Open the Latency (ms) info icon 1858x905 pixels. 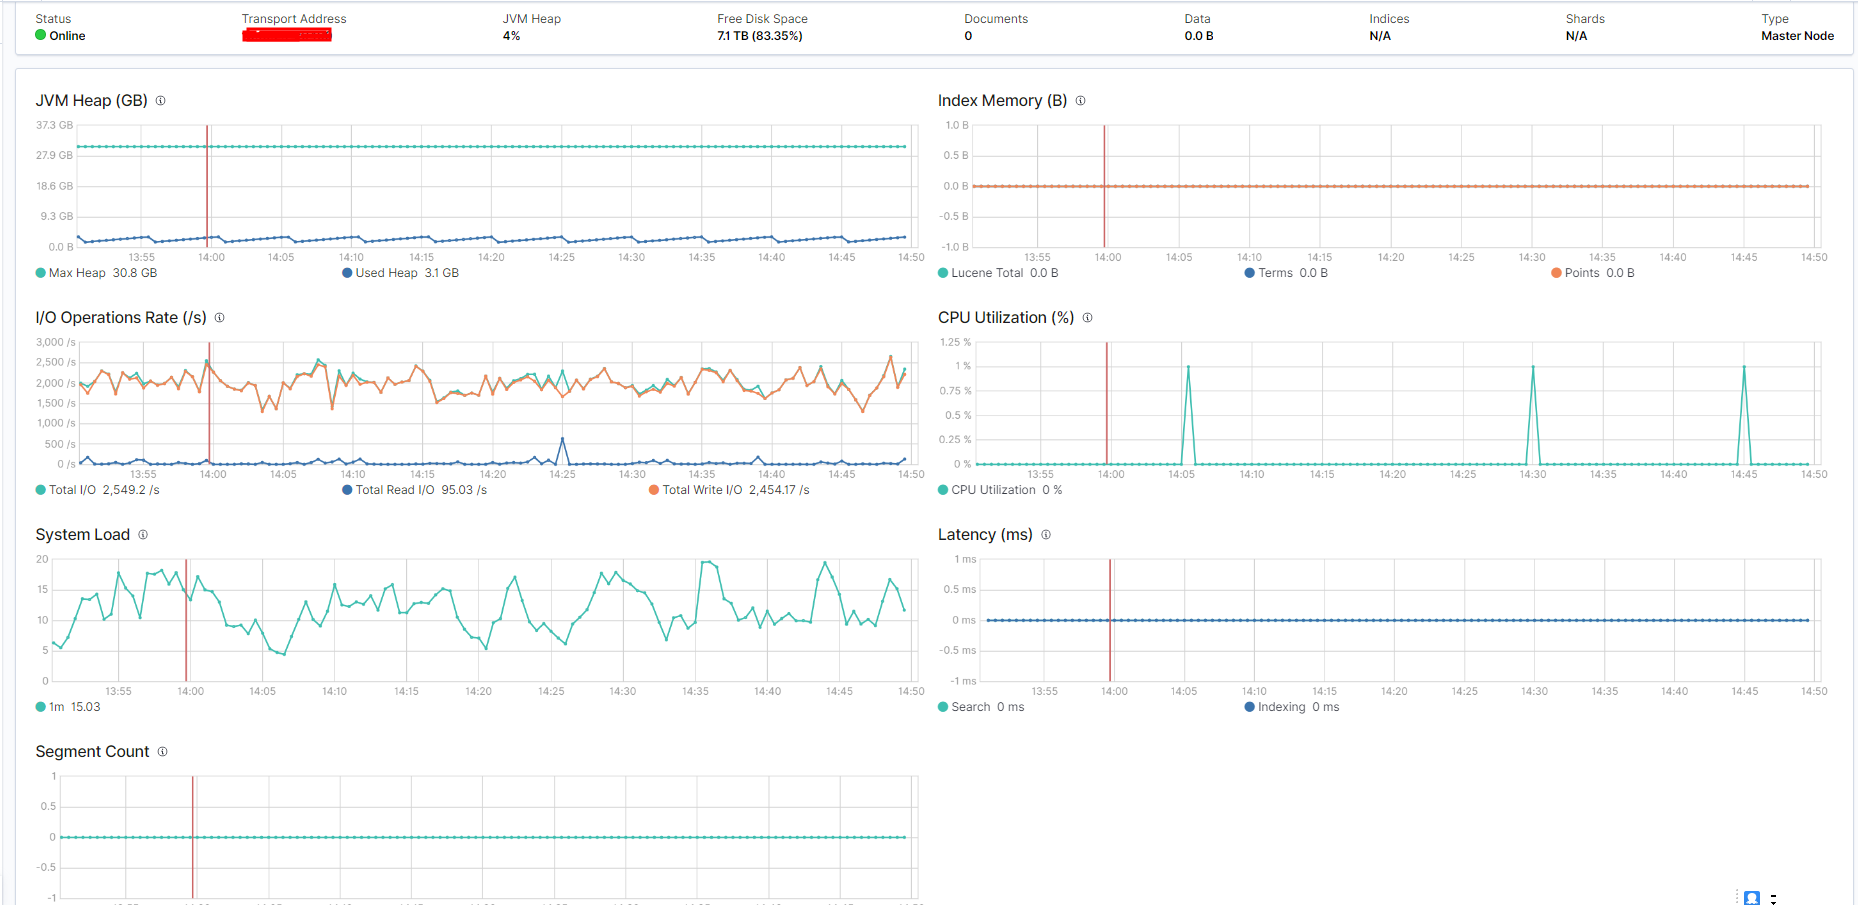(1046, 535)
